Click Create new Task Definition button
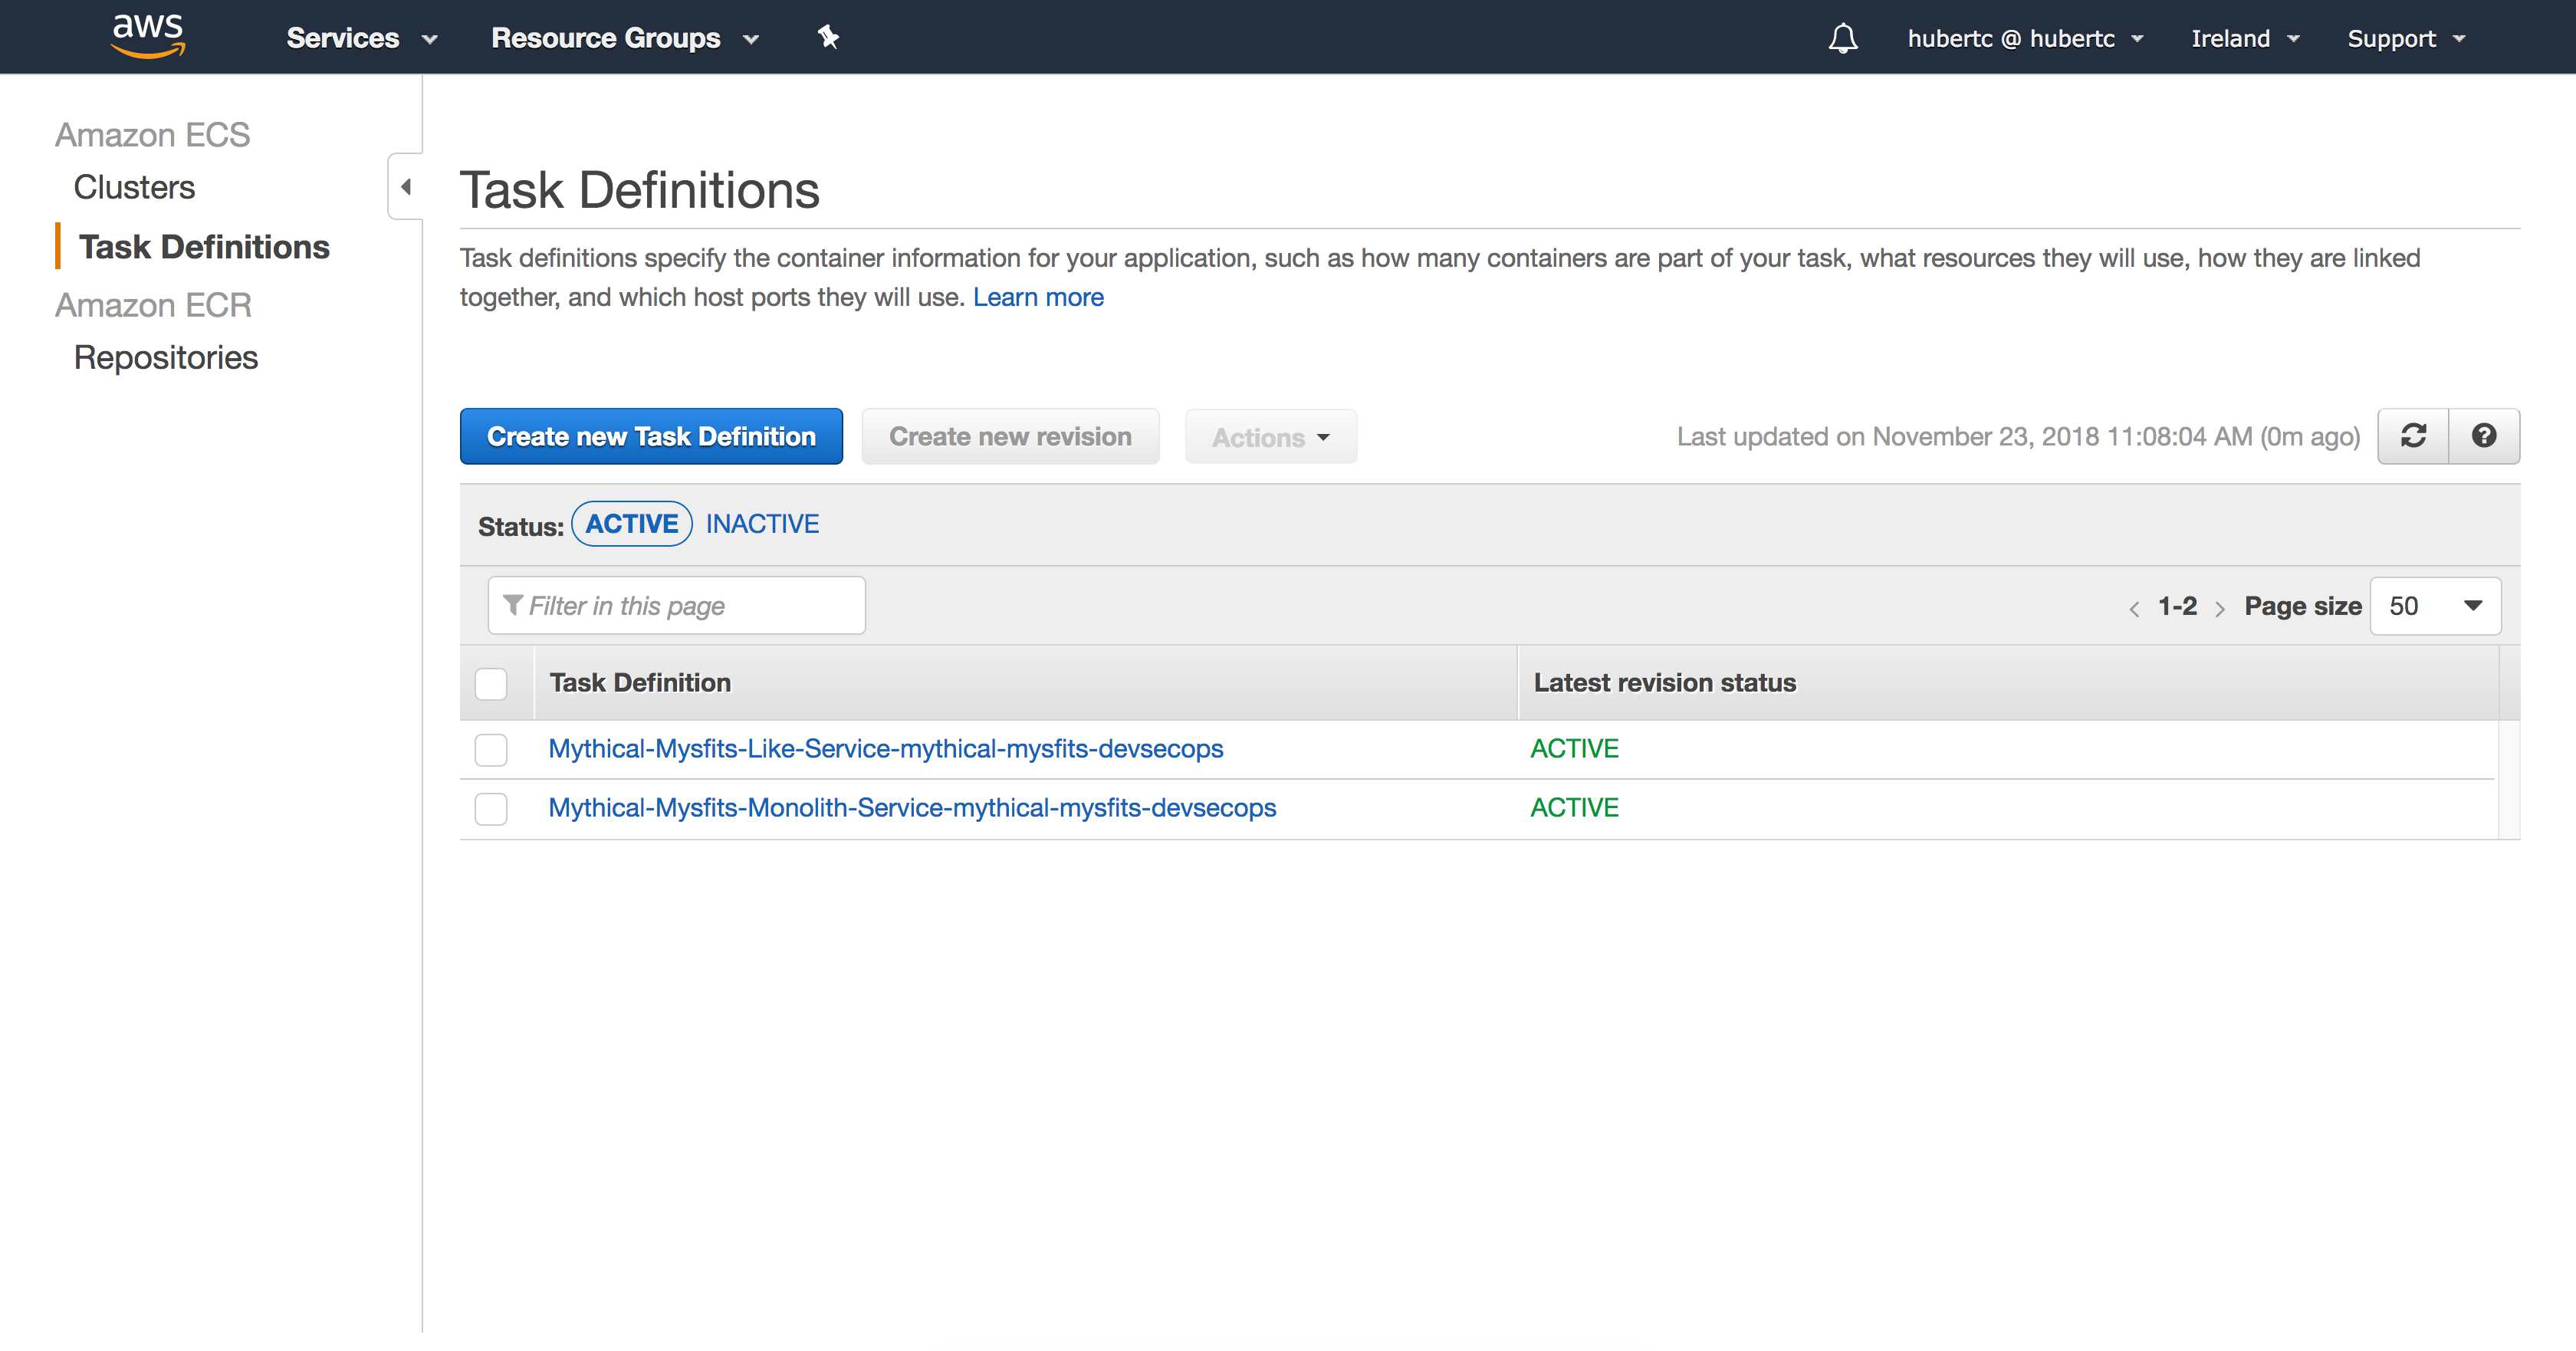Image resolution: width=2576 pixels, height=1351 pixels. [x=651, y=436]
